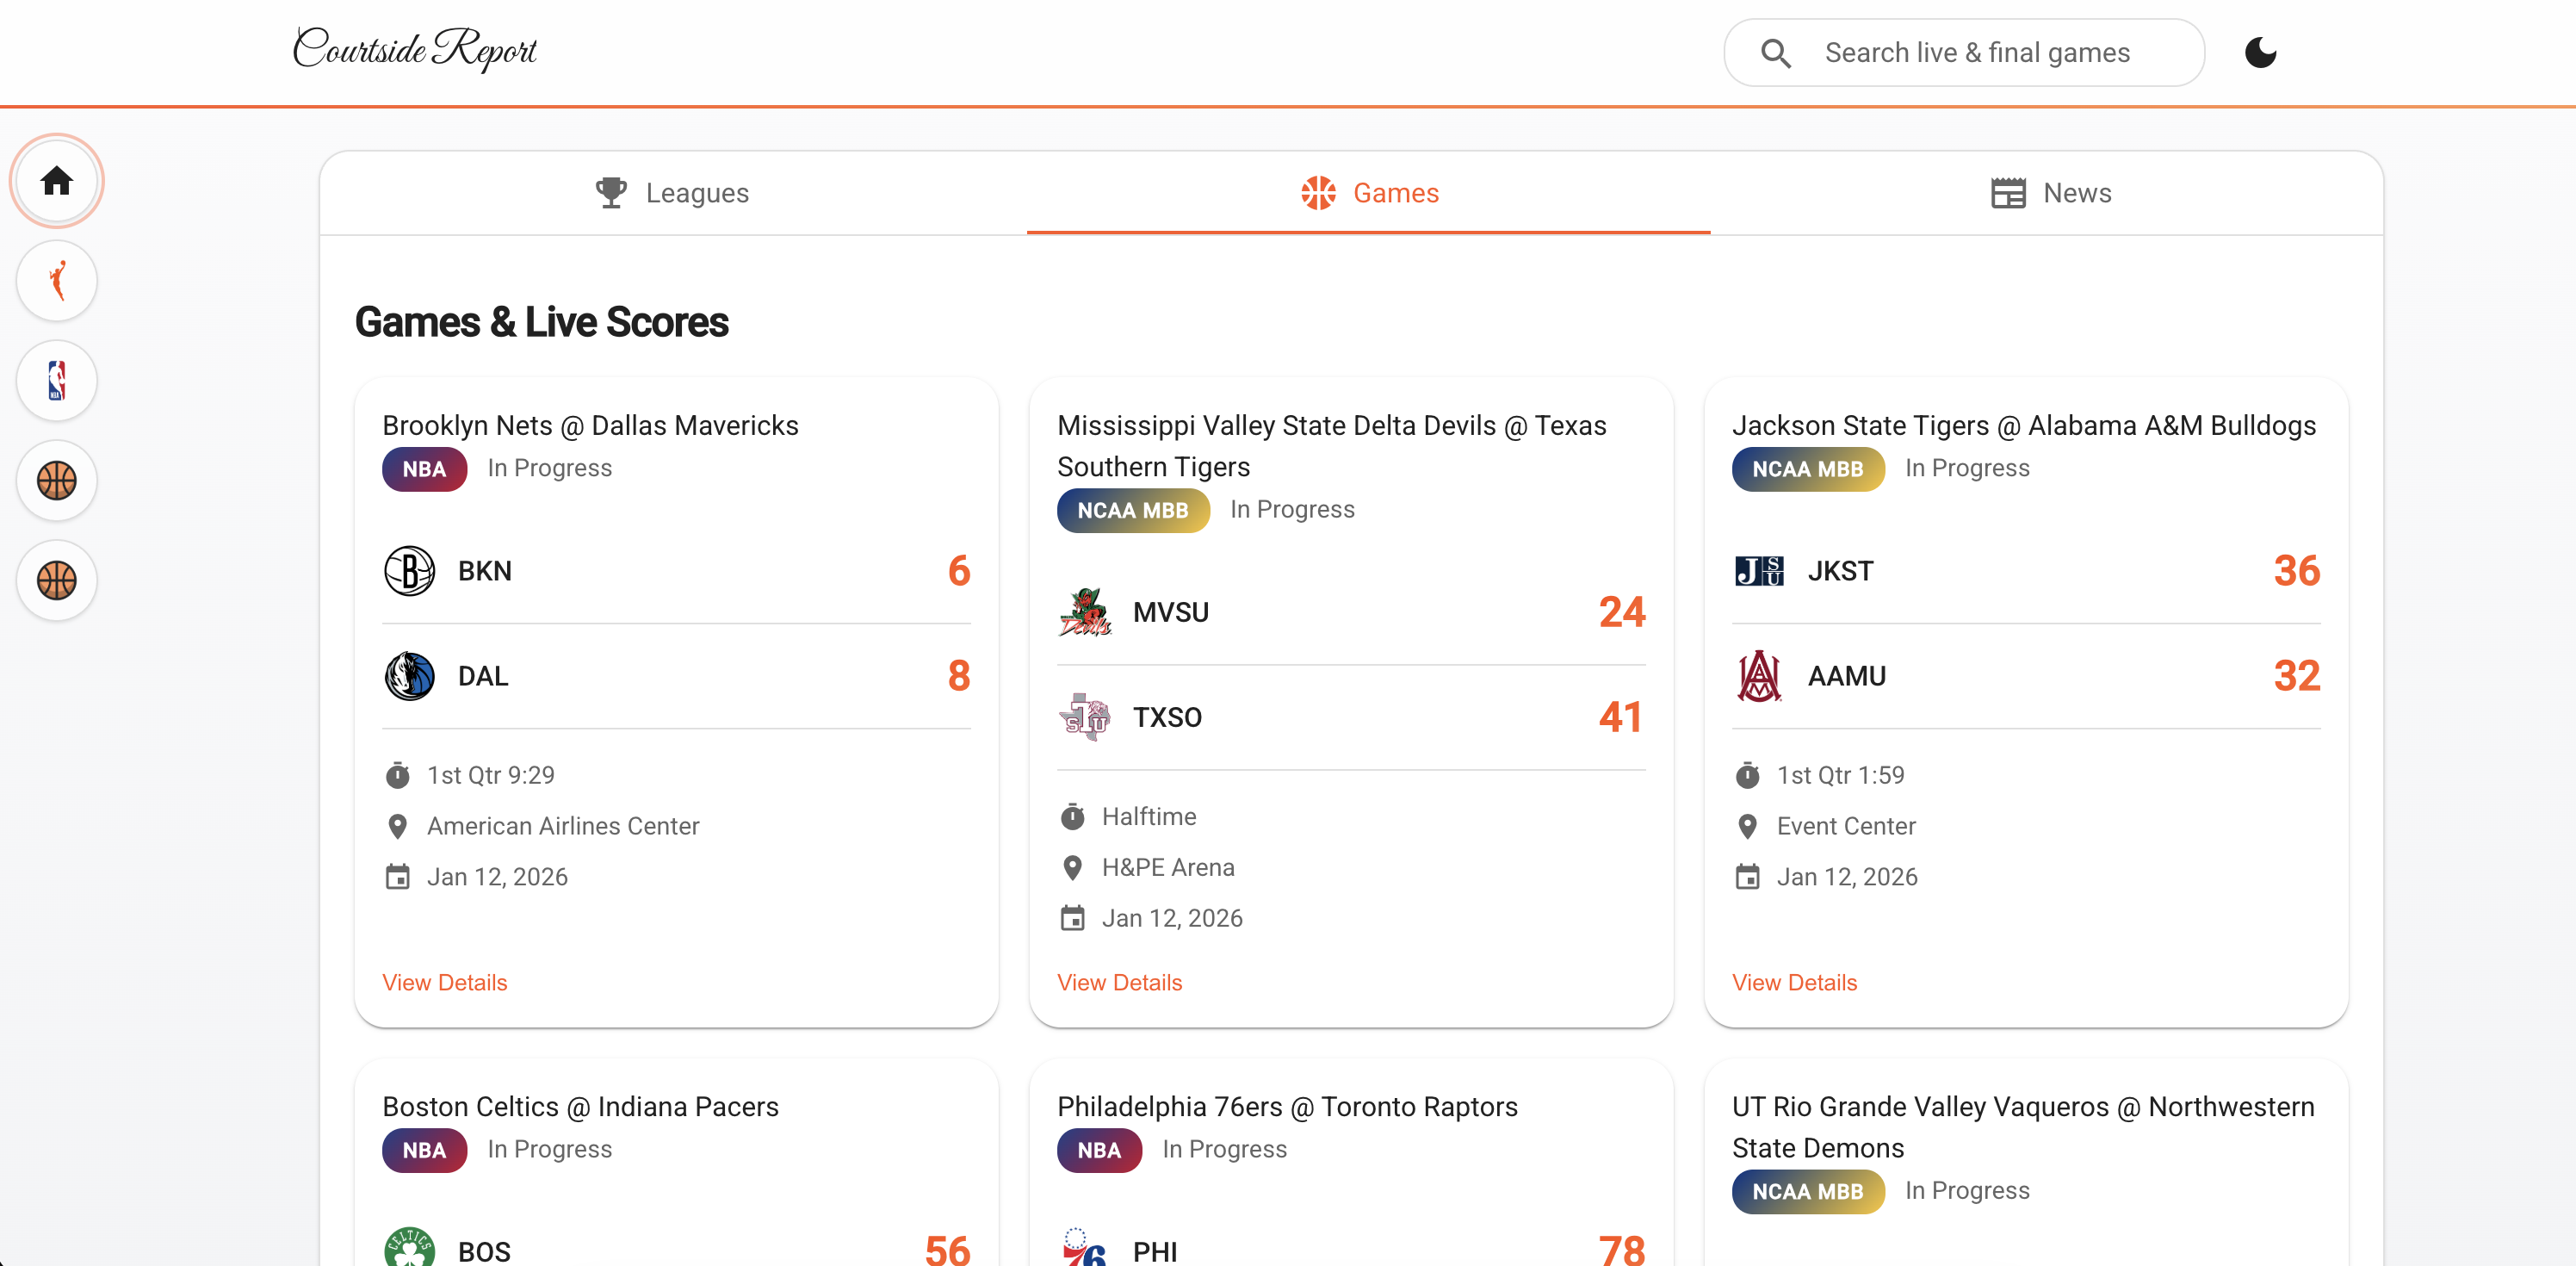Toggle dark mode with the moon icon
Viewport: 2576px width, 1266px height.
[2260, 53]
